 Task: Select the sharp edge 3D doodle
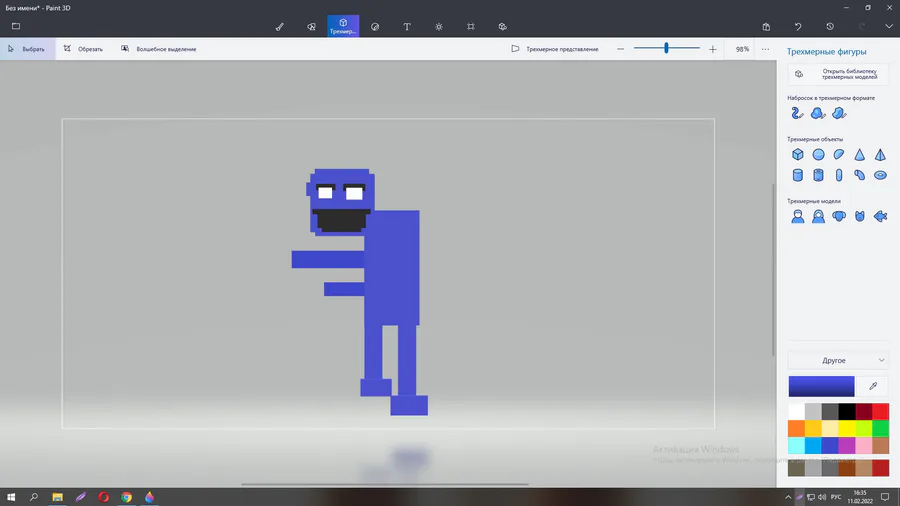point(839,113)
